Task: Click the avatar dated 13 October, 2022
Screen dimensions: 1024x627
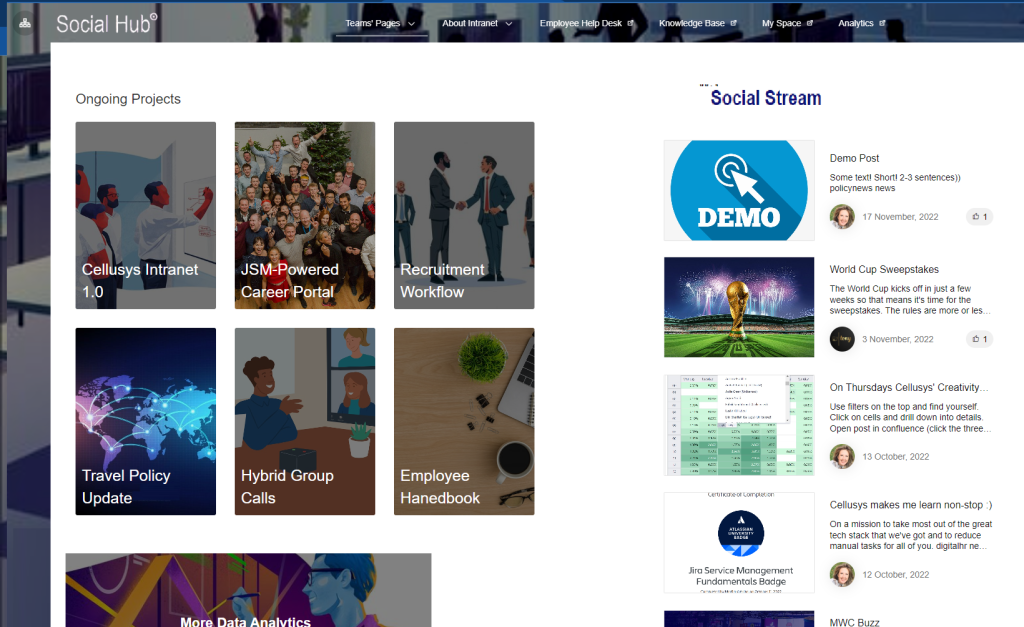Action: (842, 457)
